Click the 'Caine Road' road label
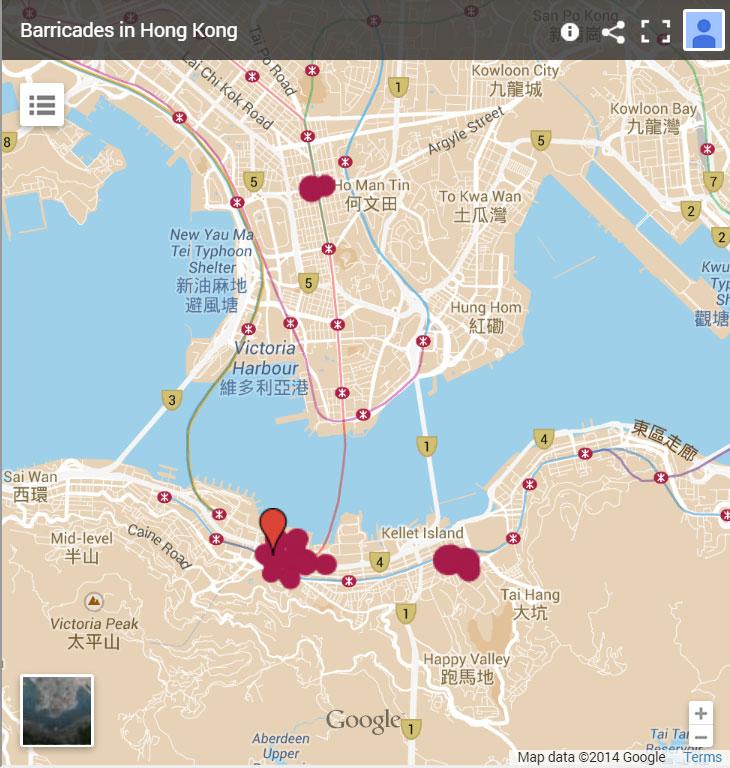Image resolution: width=730 pixels, height=768 pixels. pos(159,547)
